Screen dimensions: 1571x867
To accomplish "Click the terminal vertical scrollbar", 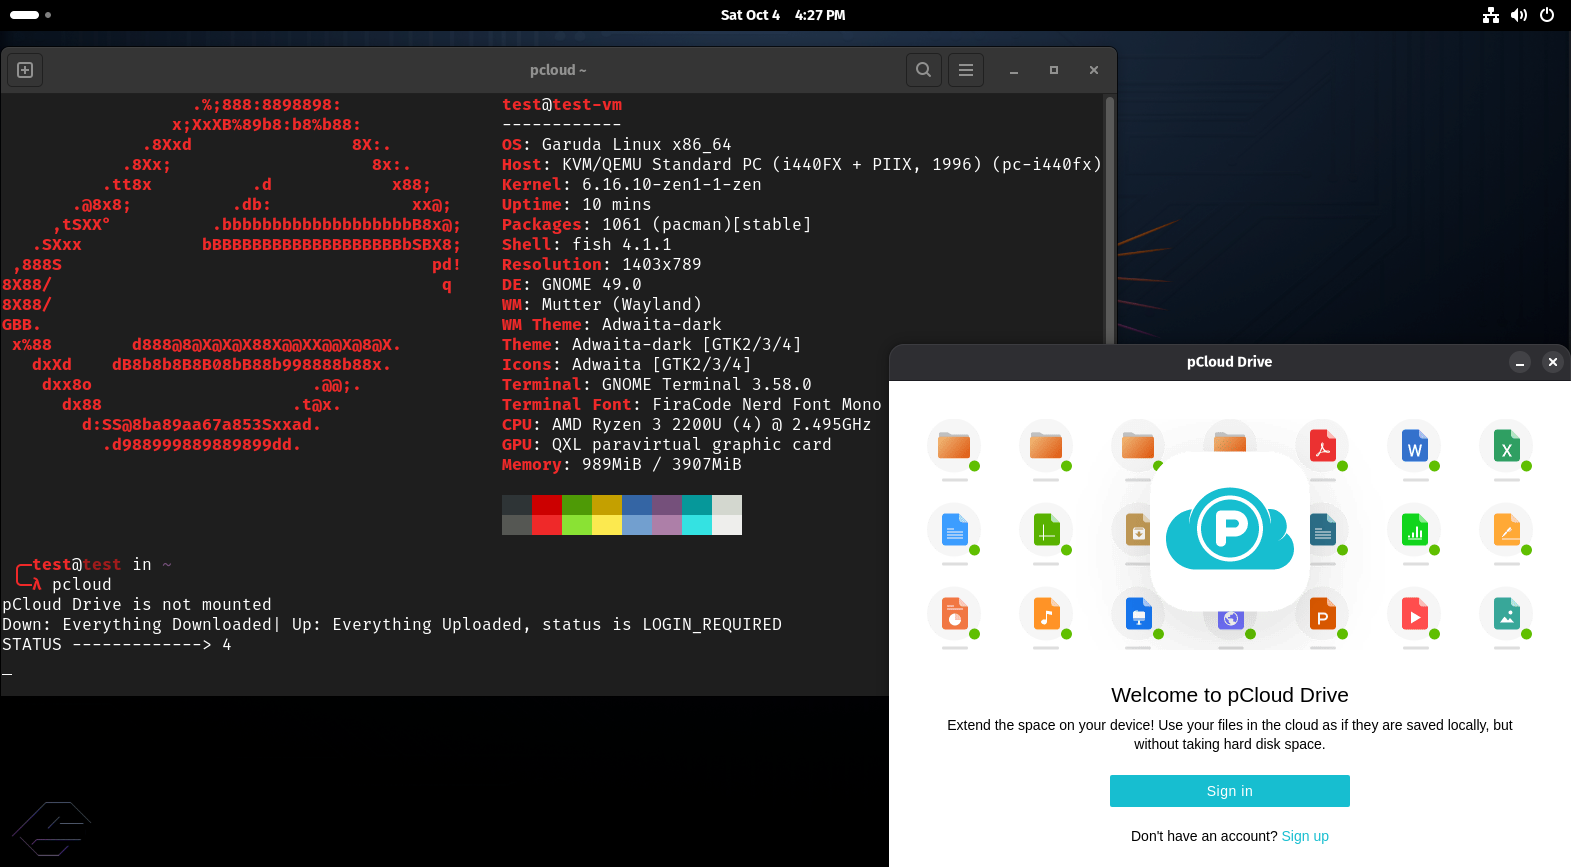I will click(x=1109, y=220).
